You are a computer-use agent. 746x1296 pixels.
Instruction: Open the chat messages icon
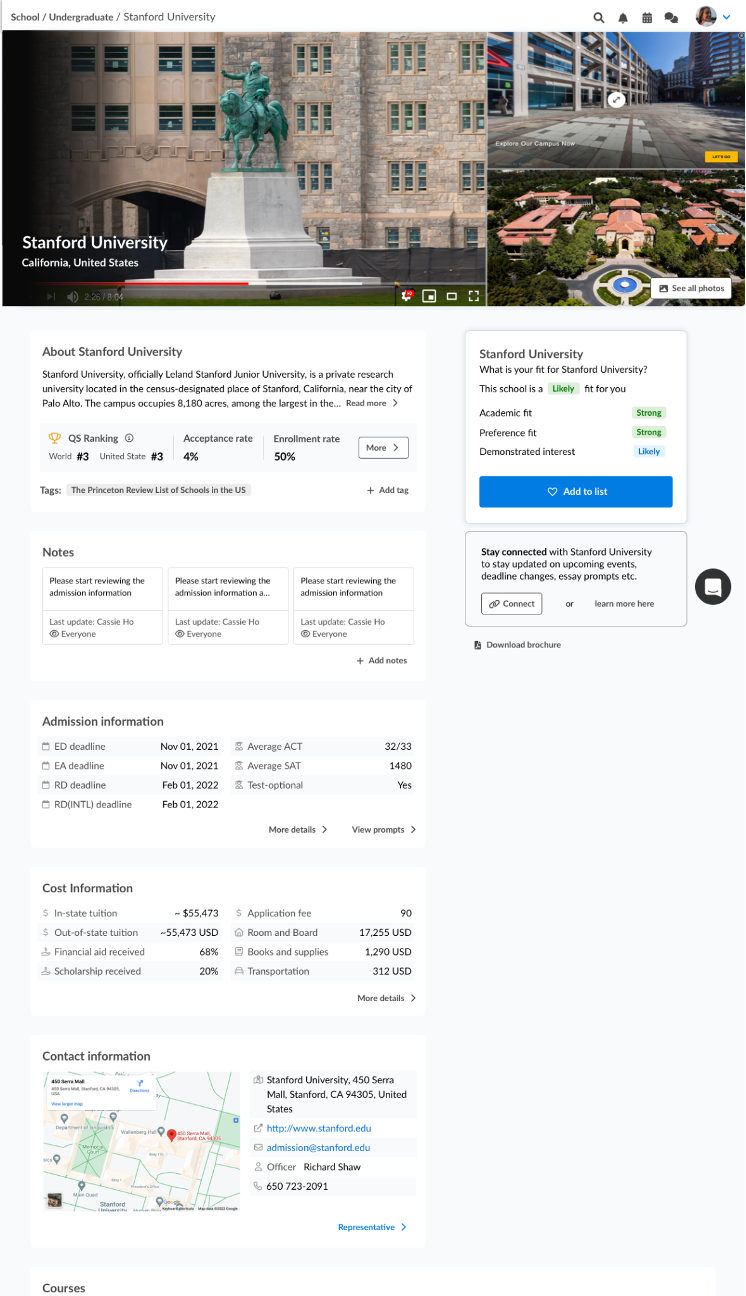[672, 17]
